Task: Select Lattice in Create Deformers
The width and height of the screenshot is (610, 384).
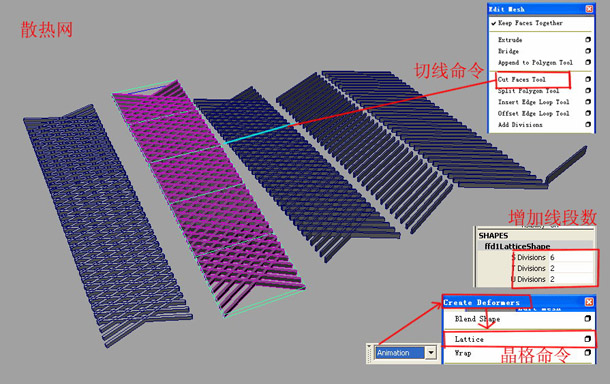Action: pyautogui.click(x=469, y=339)
